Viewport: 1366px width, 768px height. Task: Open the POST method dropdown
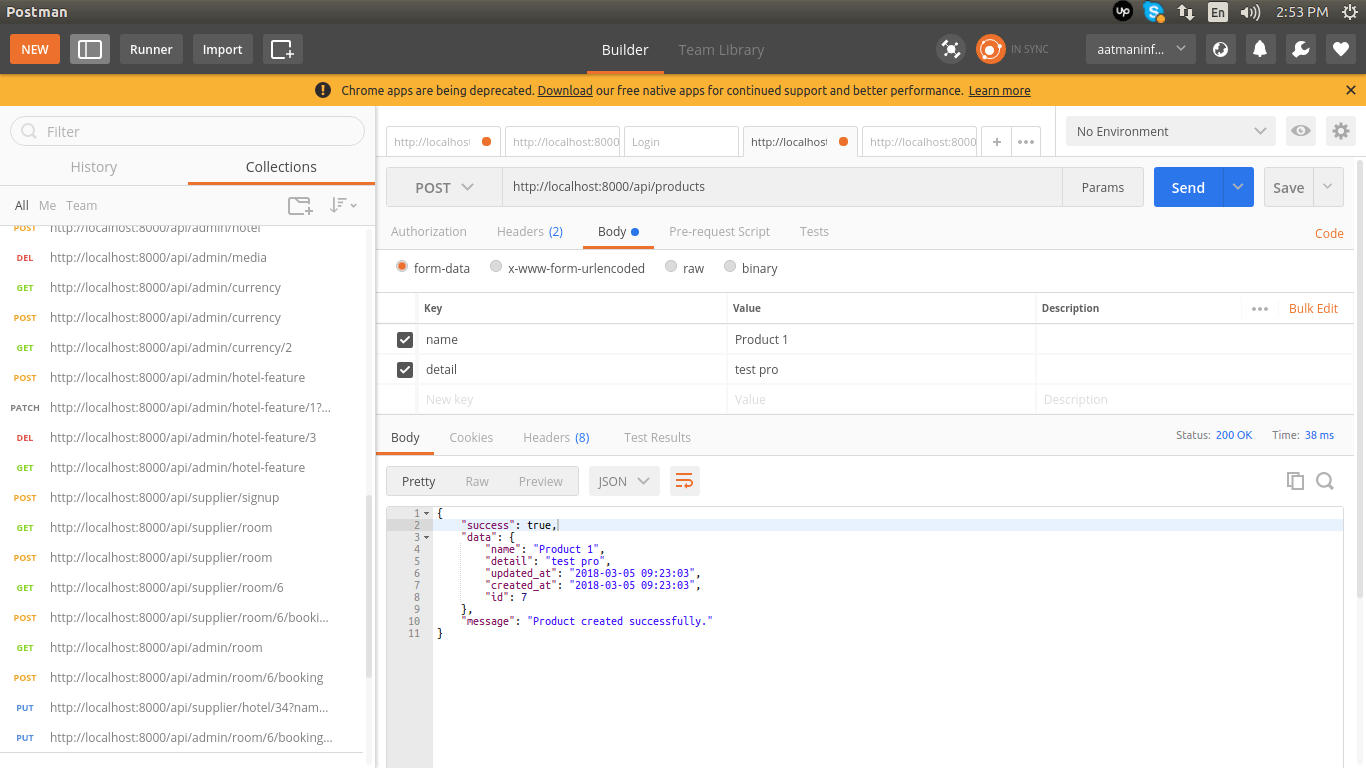(444, 187)
